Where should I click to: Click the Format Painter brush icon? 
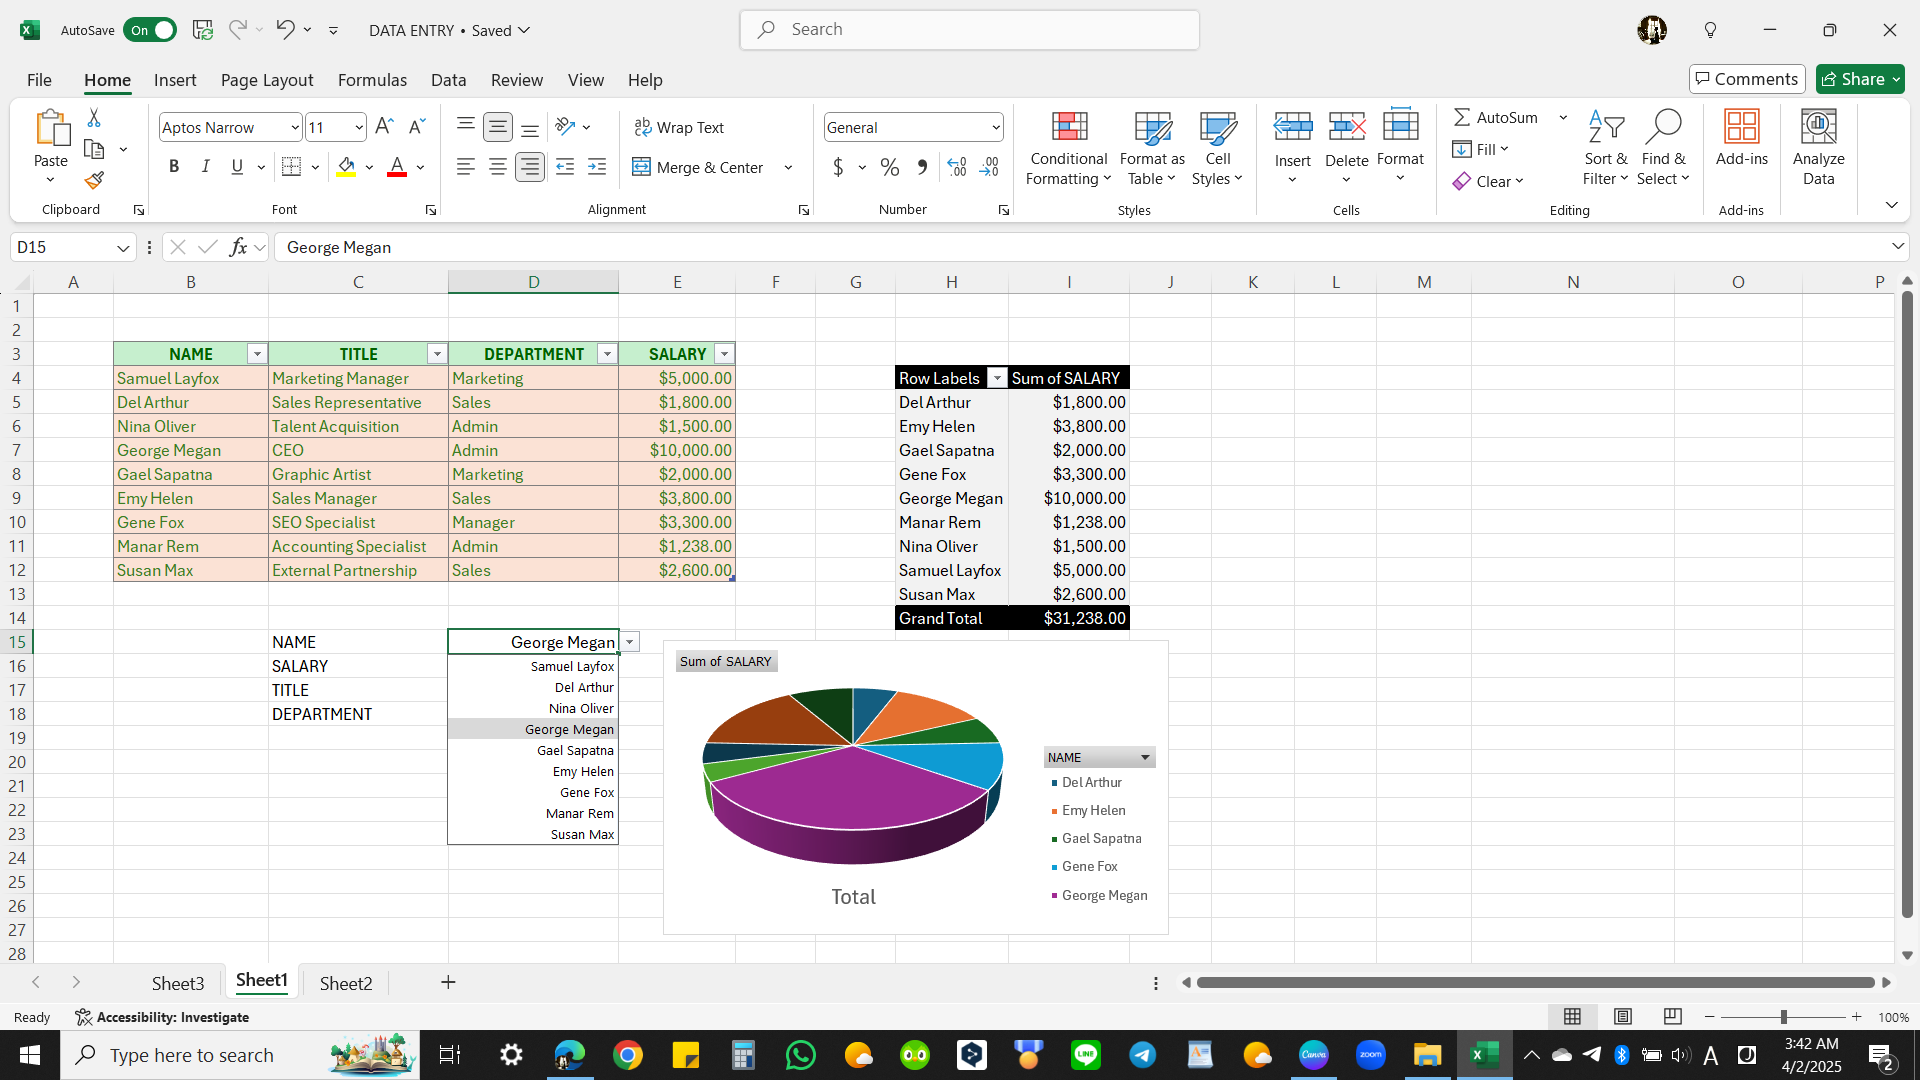[x=94, y=181]
